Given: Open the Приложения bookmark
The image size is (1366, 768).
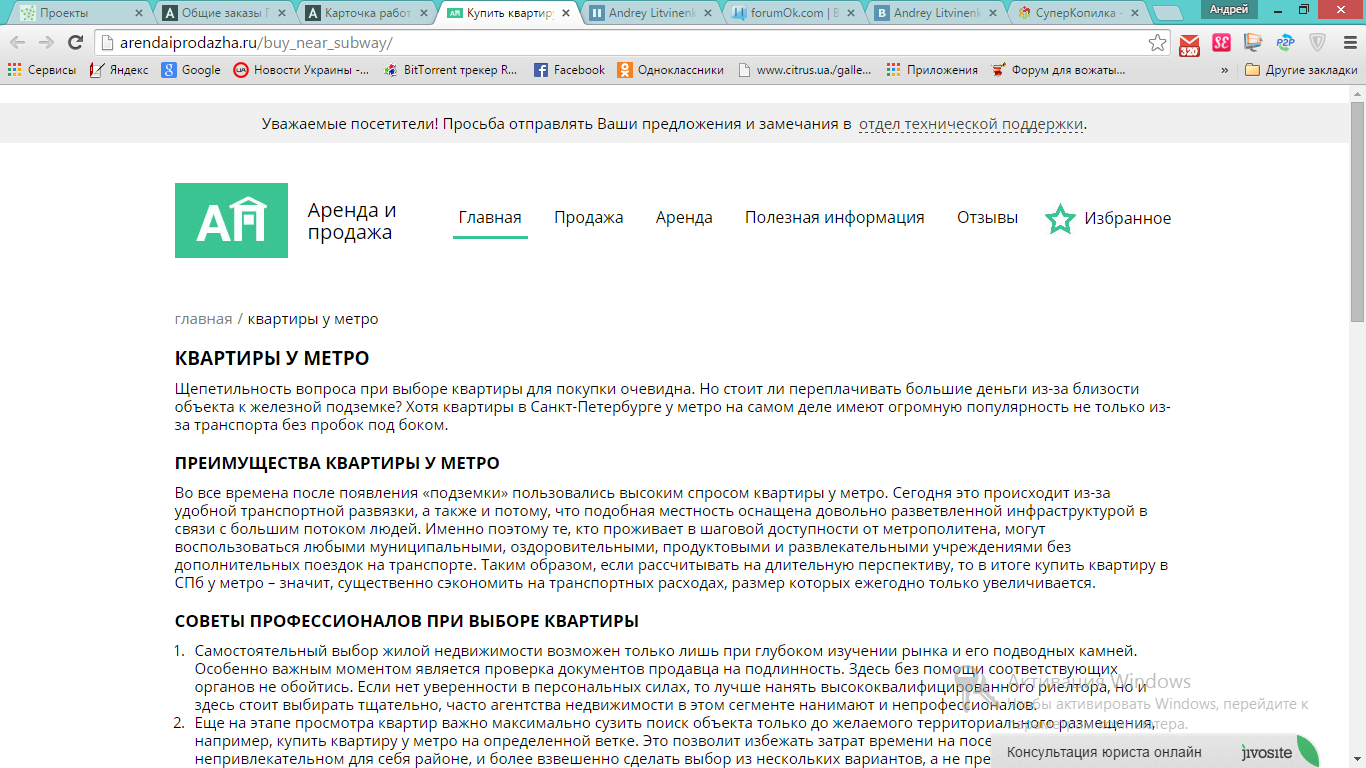Looking at the screenshot, I should point(931,70).
